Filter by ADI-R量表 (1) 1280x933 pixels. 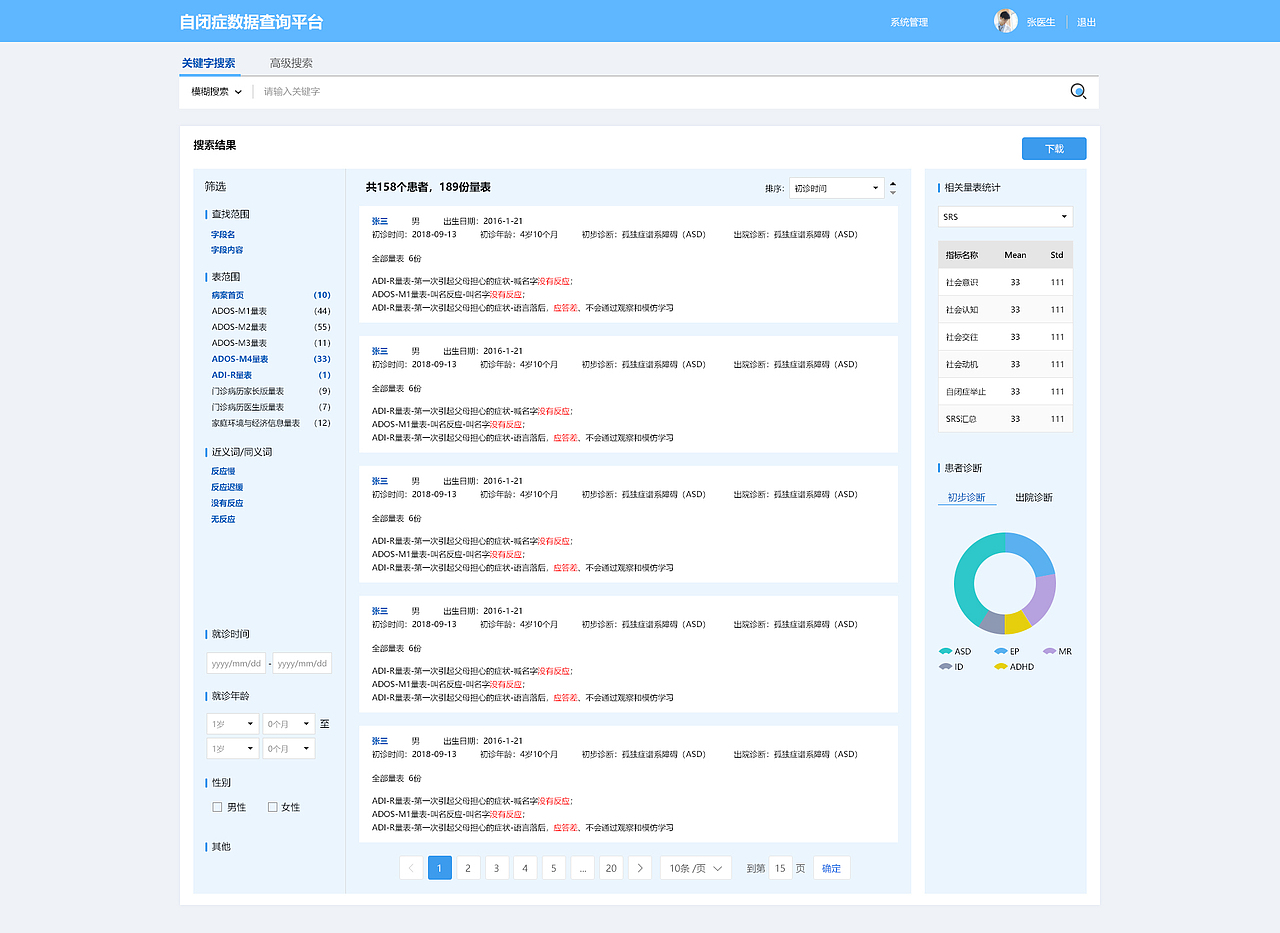[270, 375]
